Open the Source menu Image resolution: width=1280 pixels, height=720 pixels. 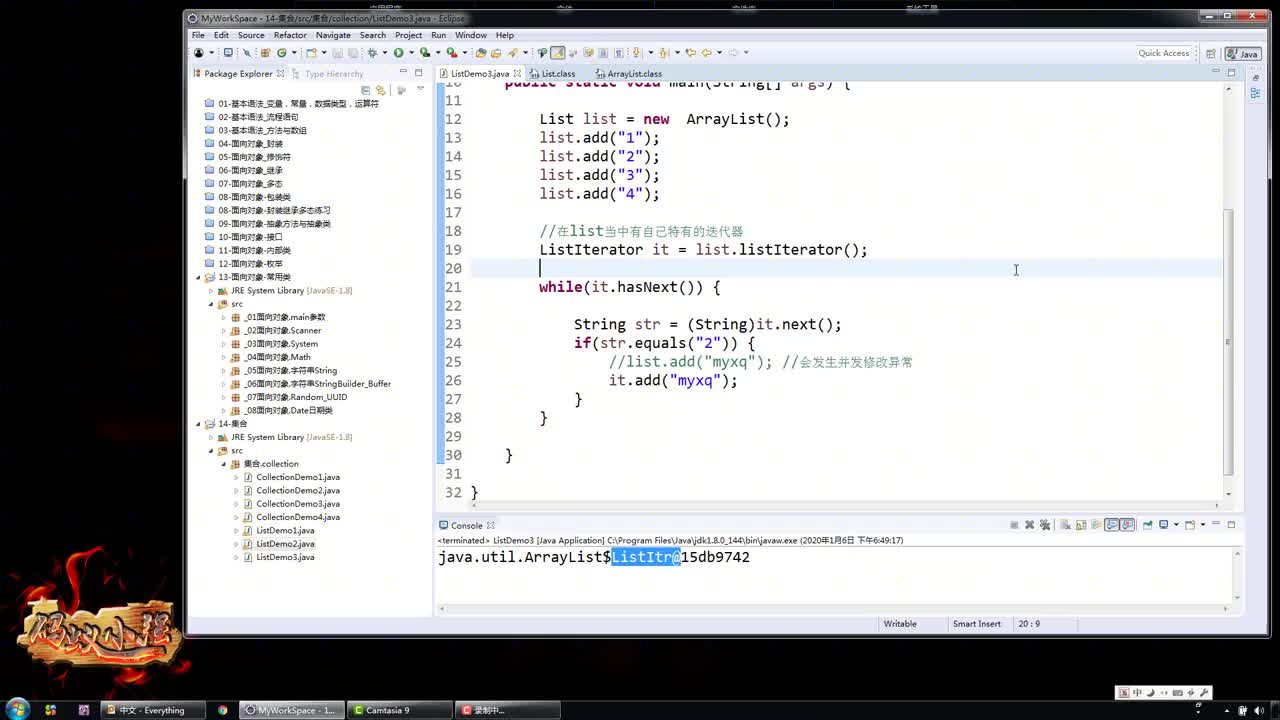pyautogui.click(x=251, y=35)
